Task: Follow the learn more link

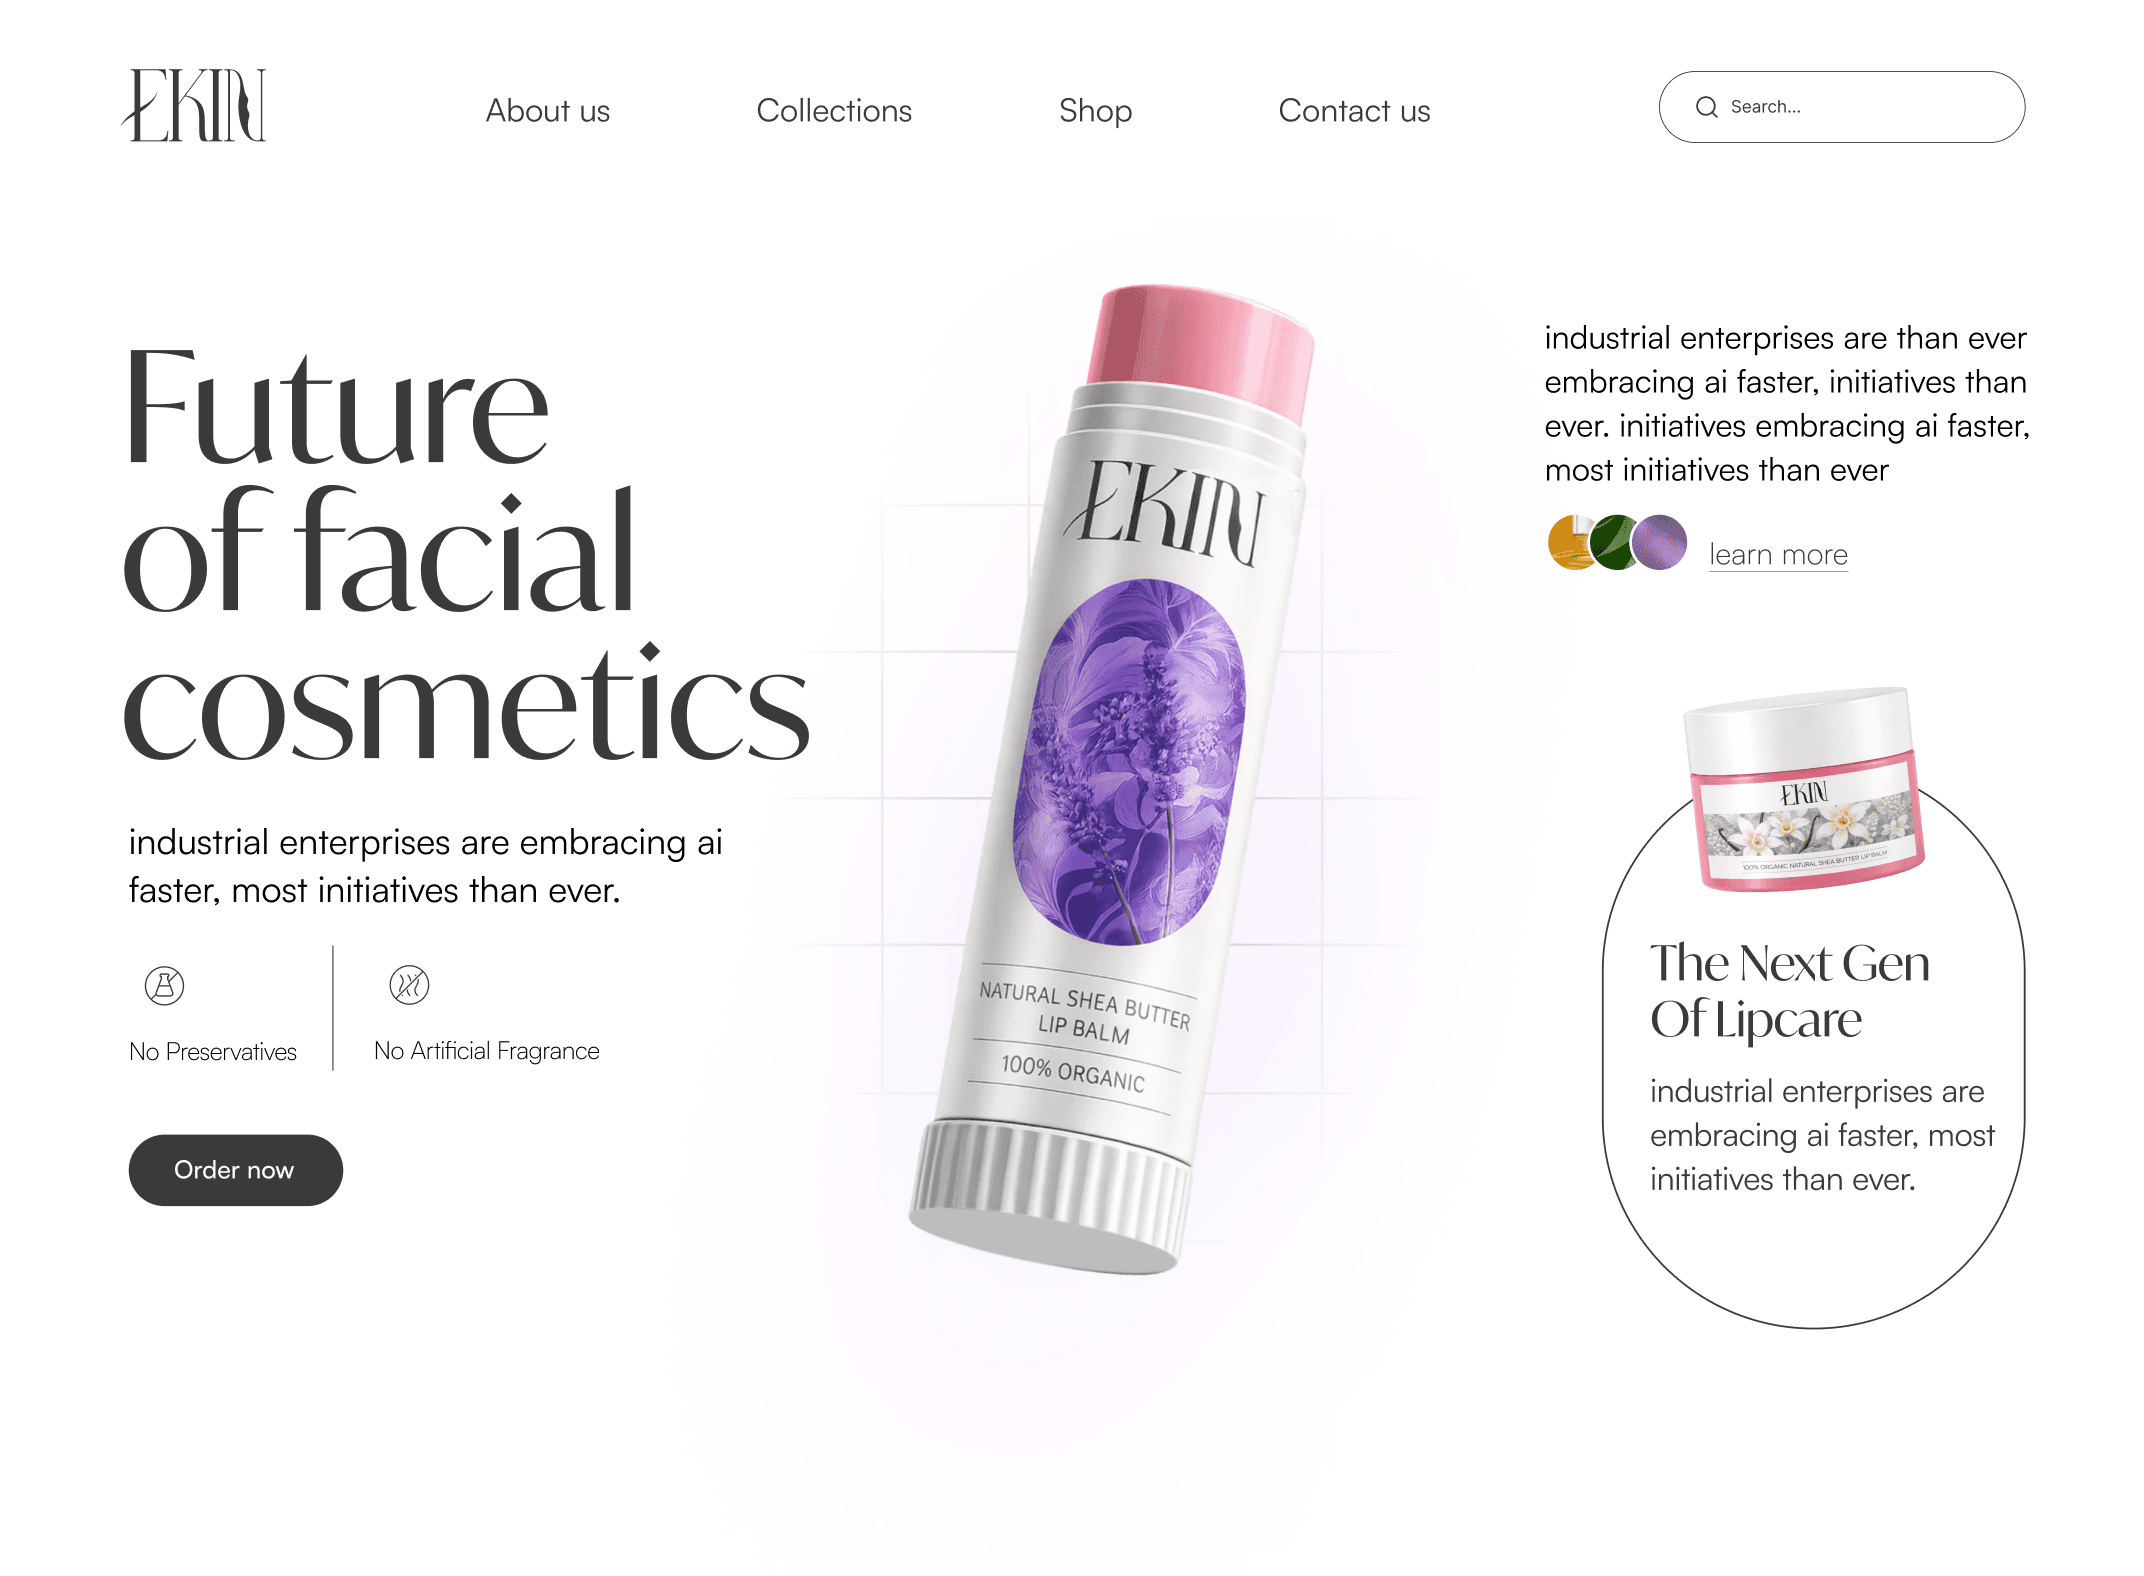Action: pyautogui.click(x=1778, y=554)
